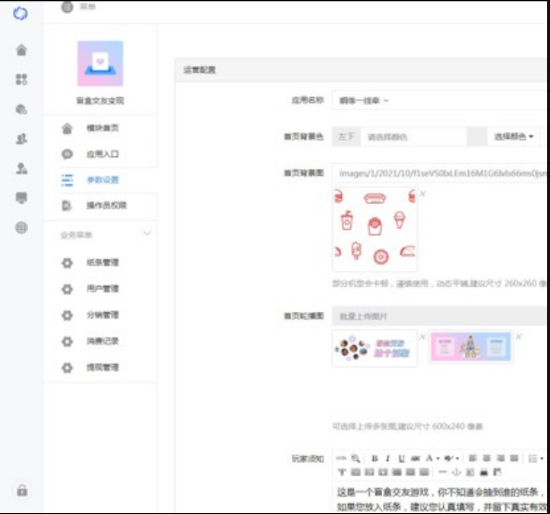550x514 pixels.
Task: Click the highlight color marker icon
Action: (448, 458)
